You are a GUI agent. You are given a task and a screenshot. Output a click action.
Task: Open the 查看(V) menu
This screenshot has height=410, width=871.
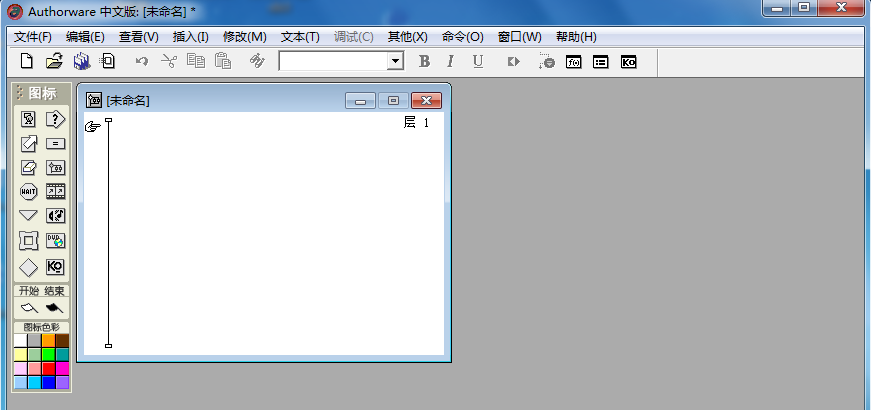pyautogui.click(x=139, y=37)
